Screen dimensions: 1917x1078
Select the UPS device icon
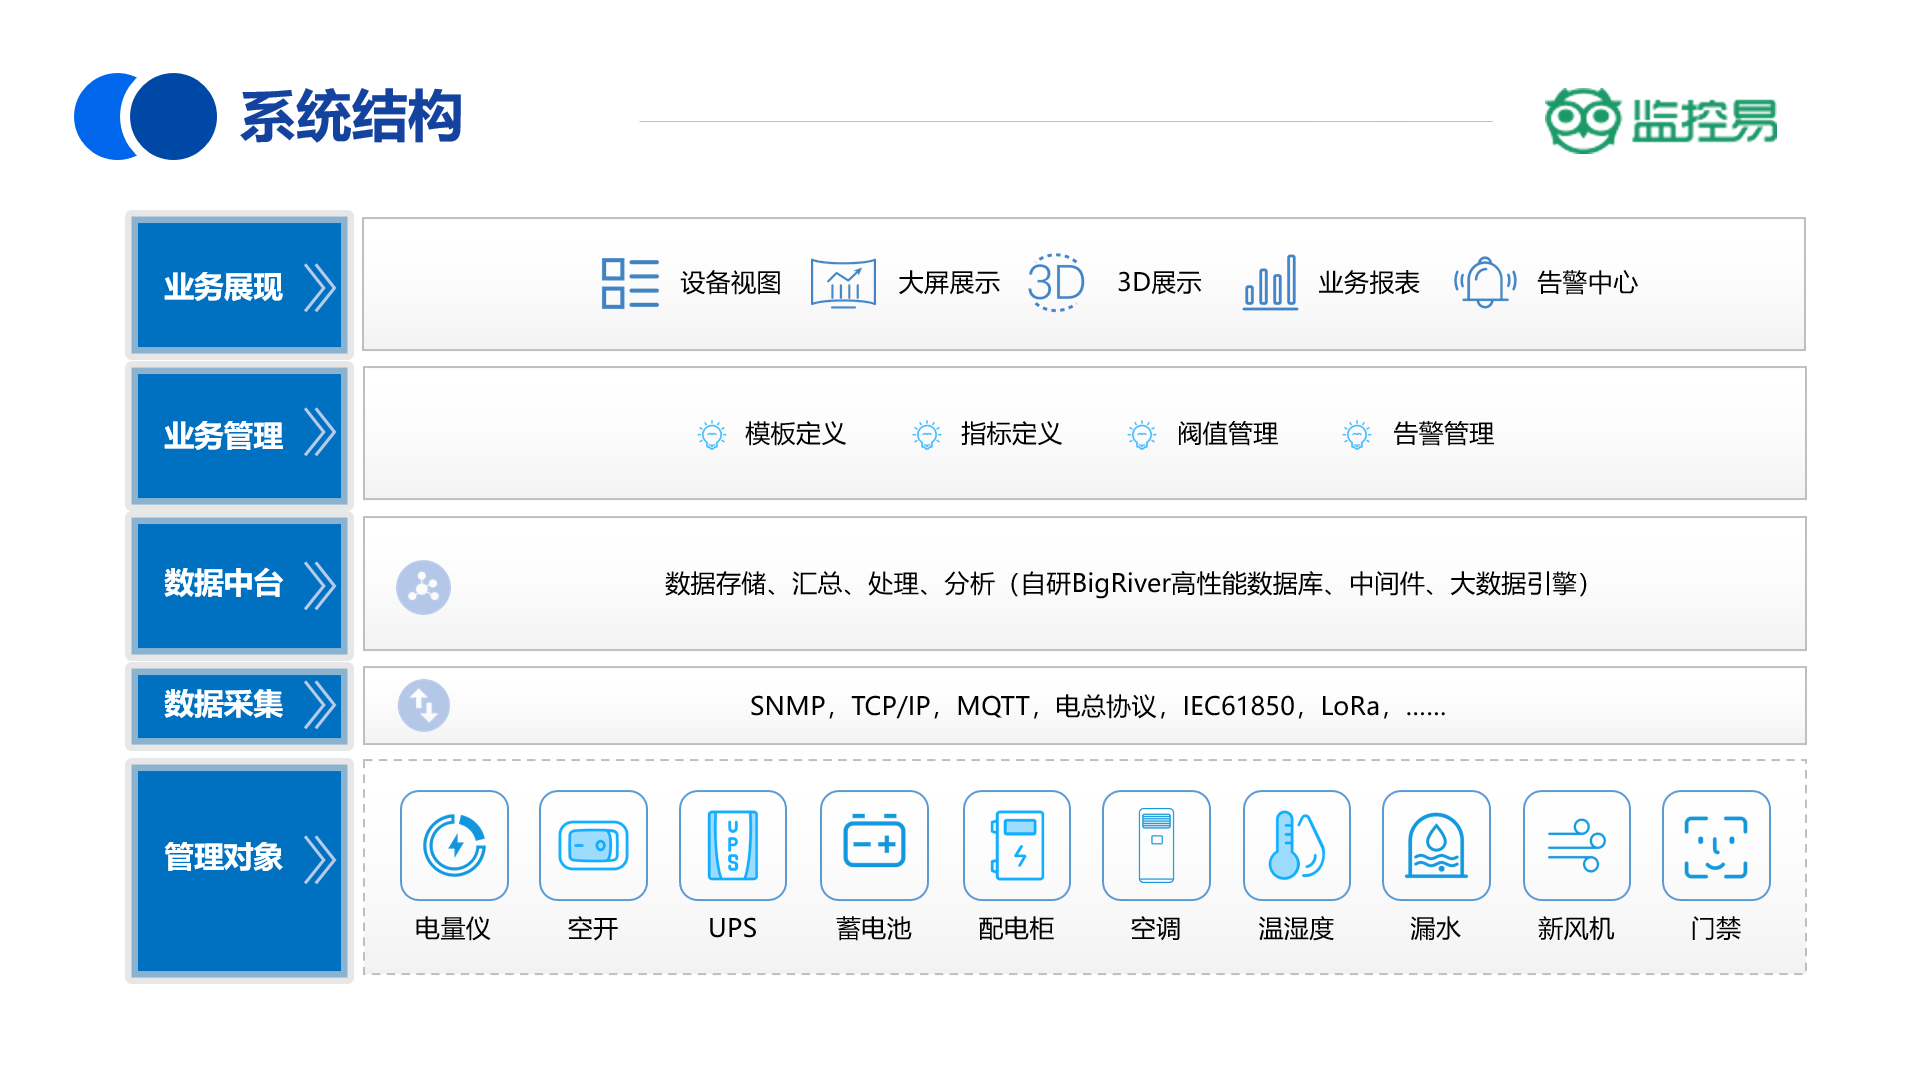point(733,846)
